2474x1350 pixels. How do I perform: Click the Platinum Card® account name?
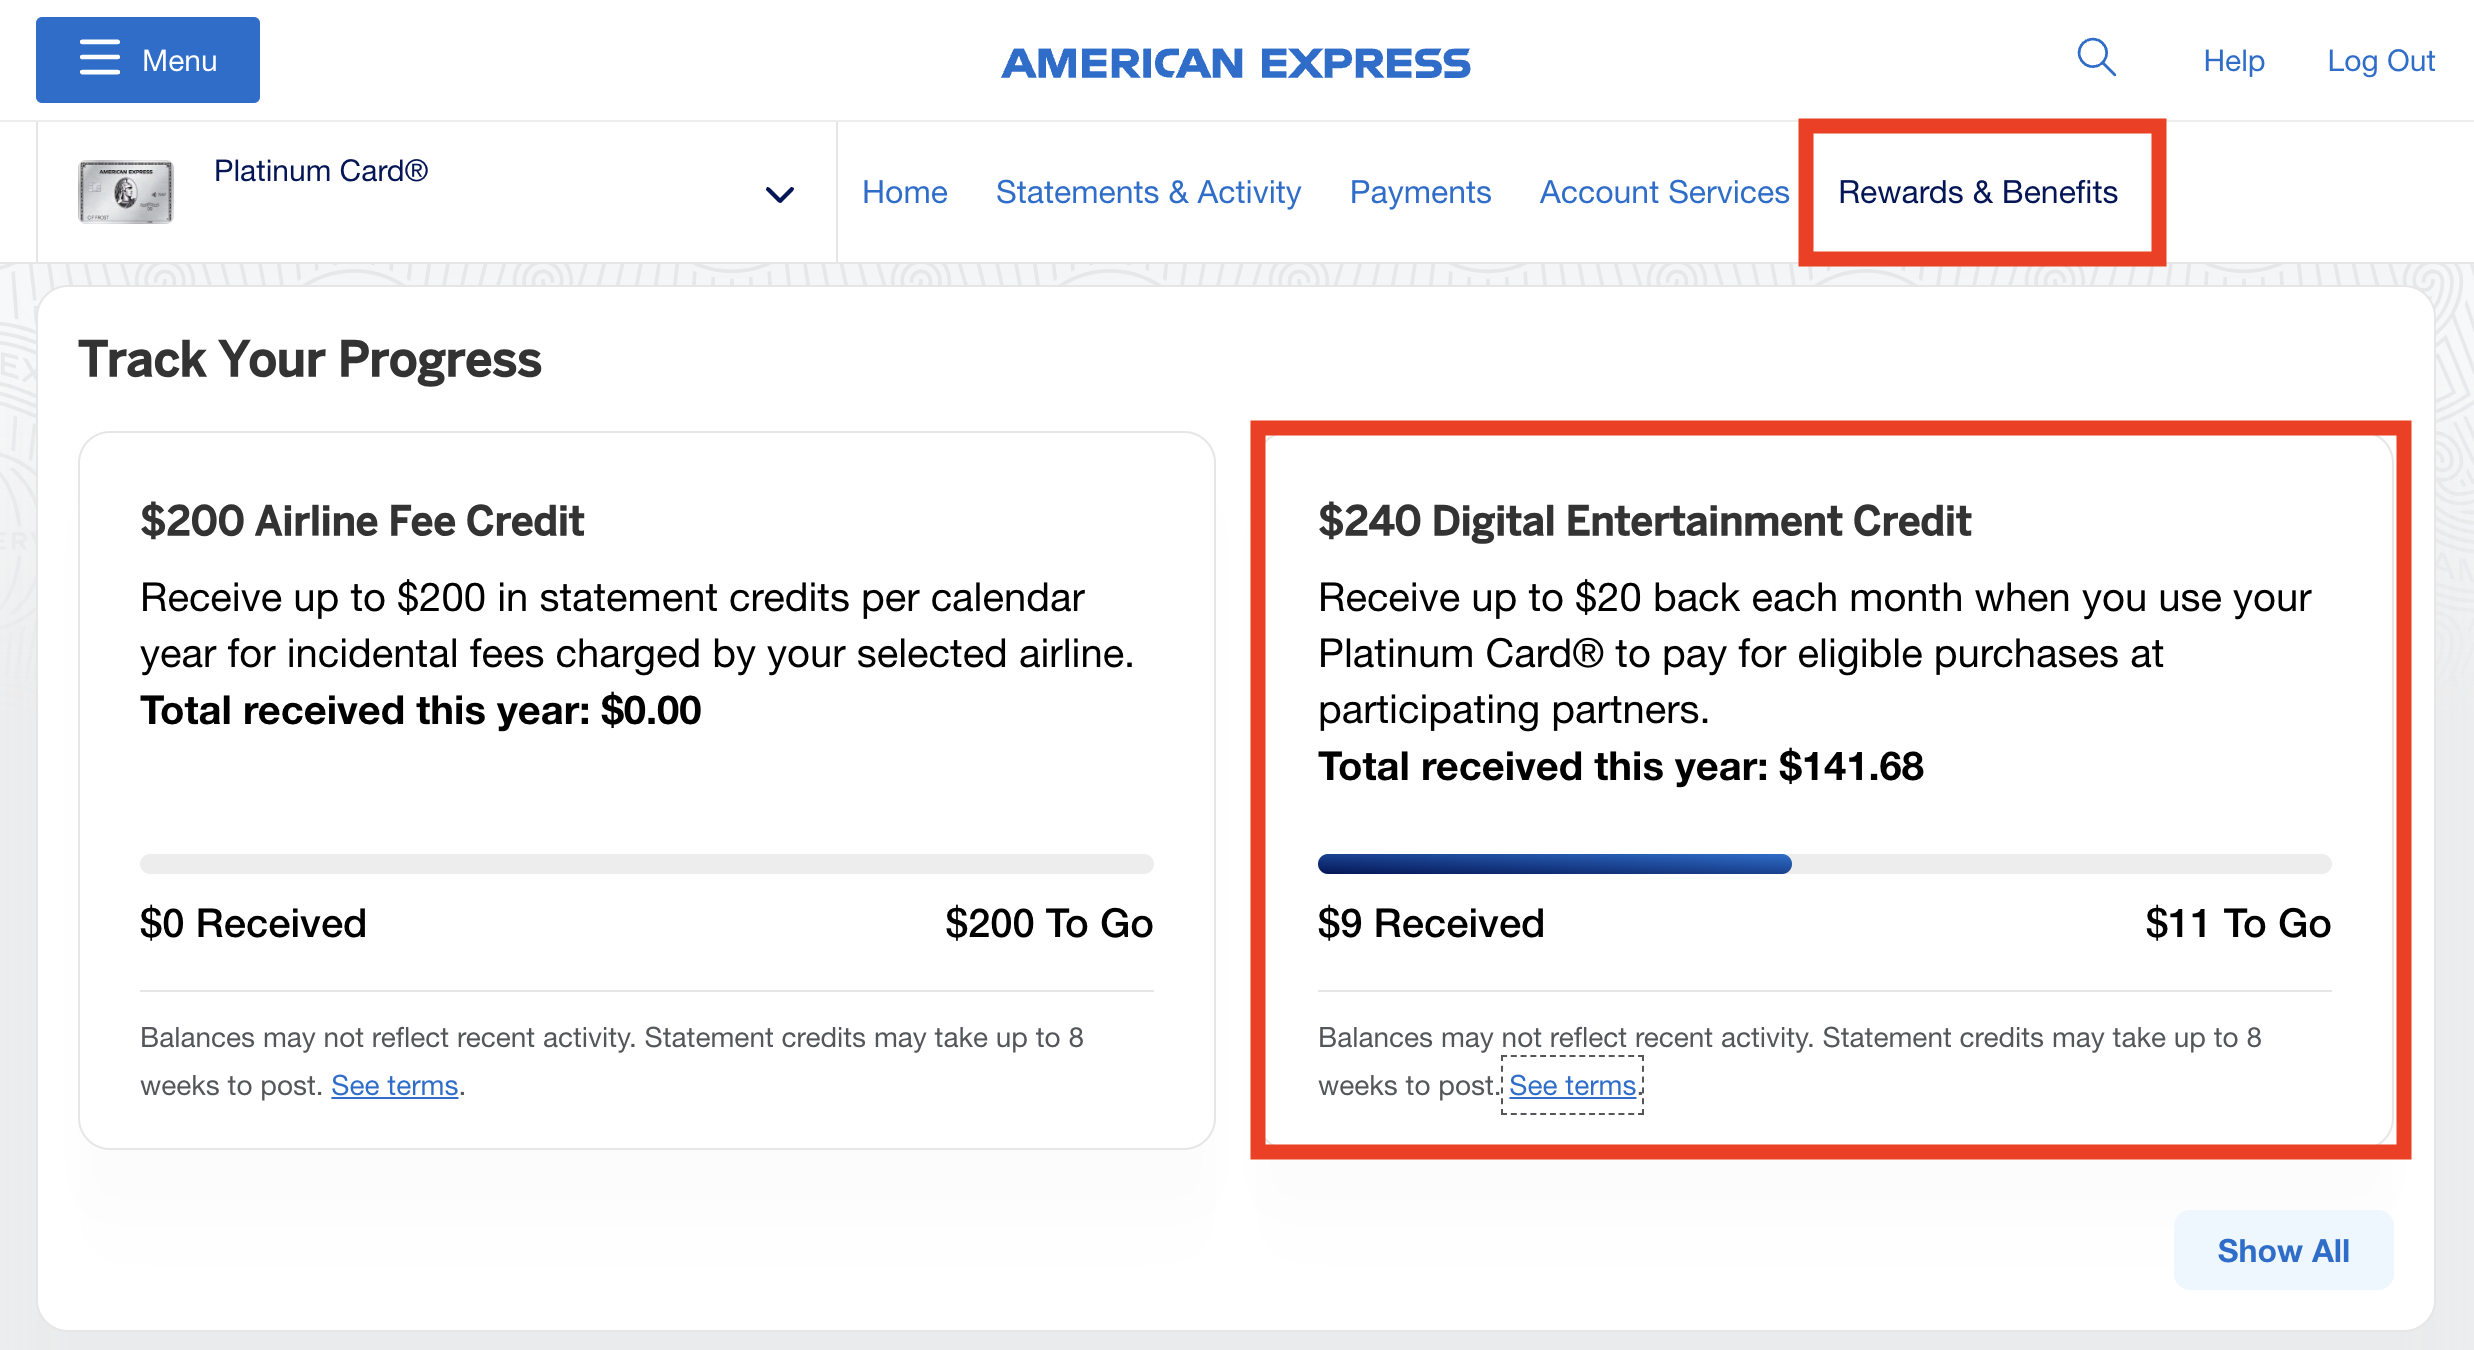coord(321,171)
